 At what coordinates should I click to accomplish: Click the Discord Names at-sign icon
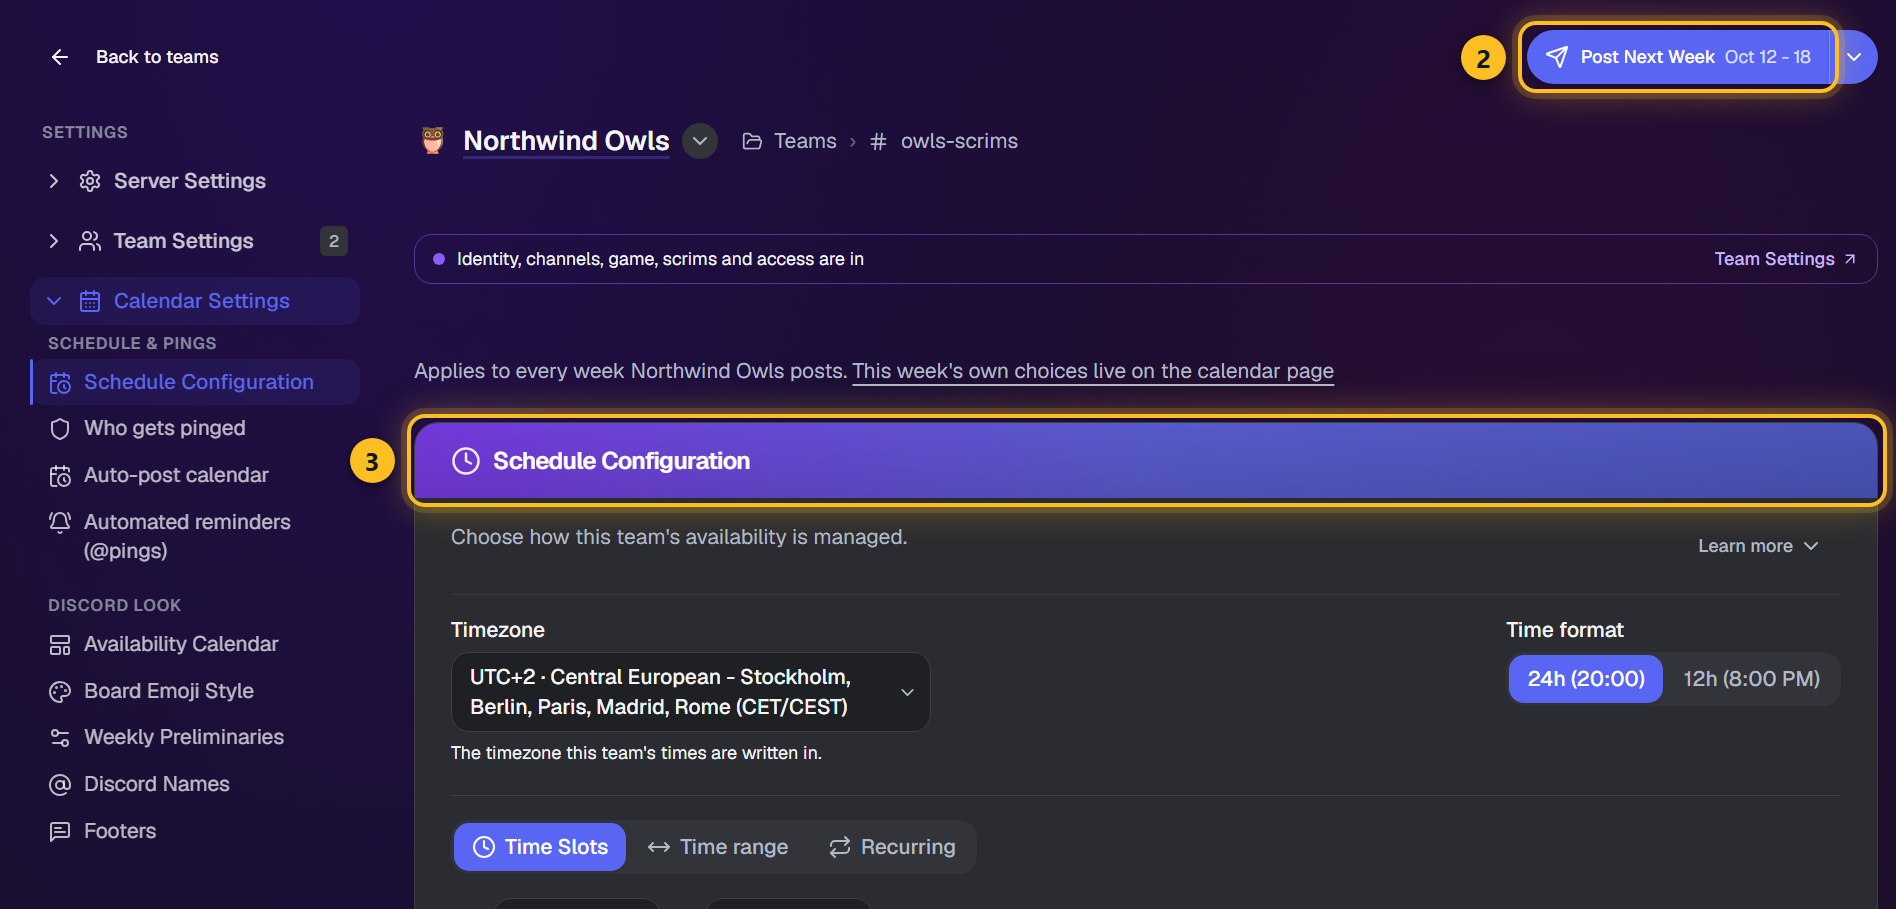pos(60,785)
